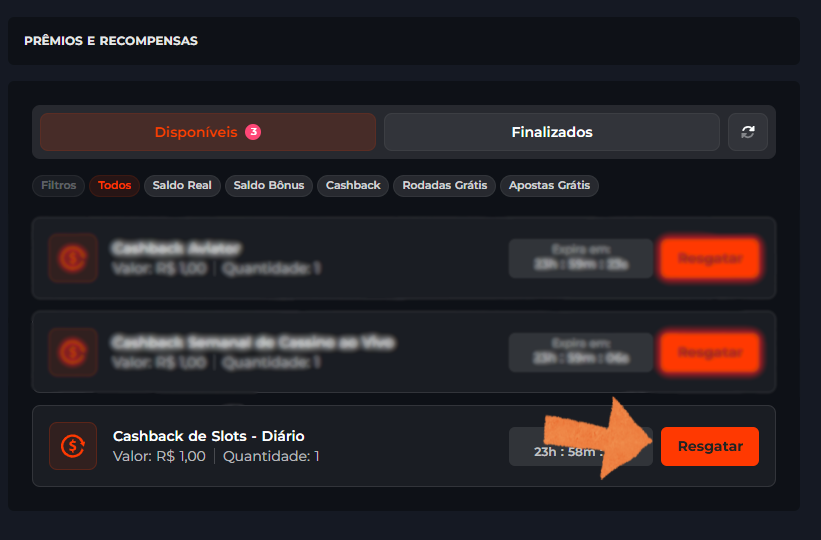Show only Apostas Grátis rewards

click(549, 185)
